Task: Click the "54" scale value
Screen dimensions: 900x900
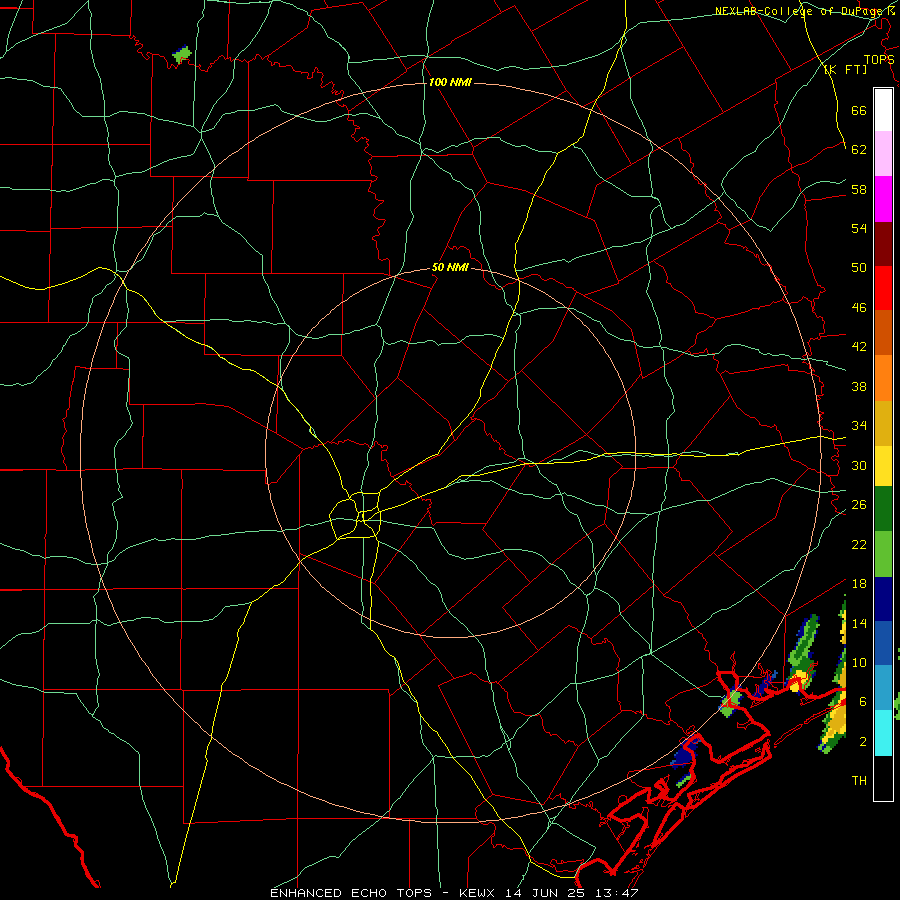Action: pos(859,228)
